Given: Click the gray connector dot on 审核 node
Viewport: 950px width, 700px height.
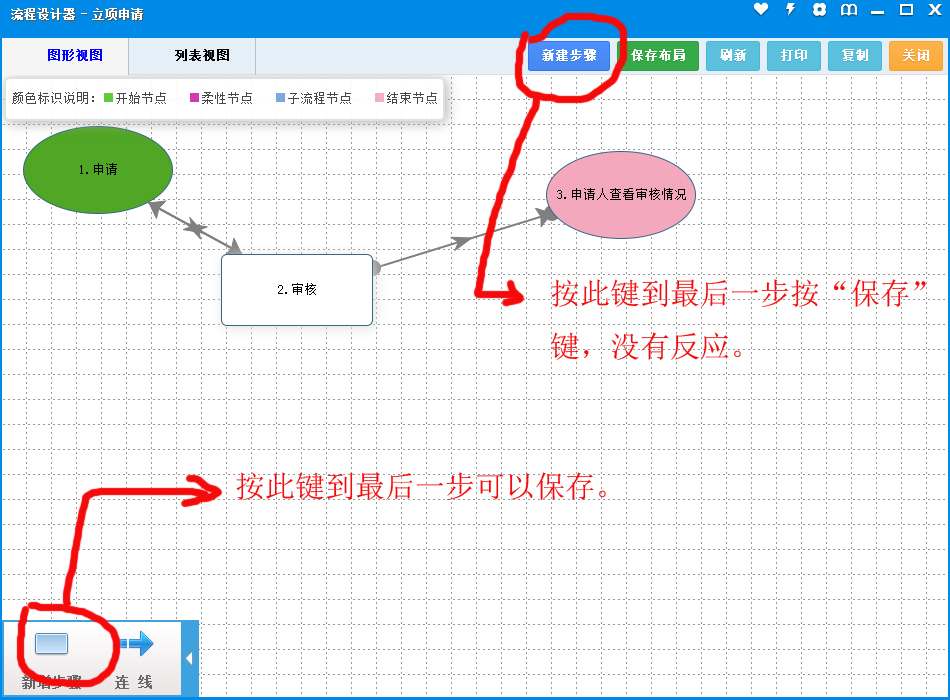Looking at the screenshot, I should pos(376,267).
